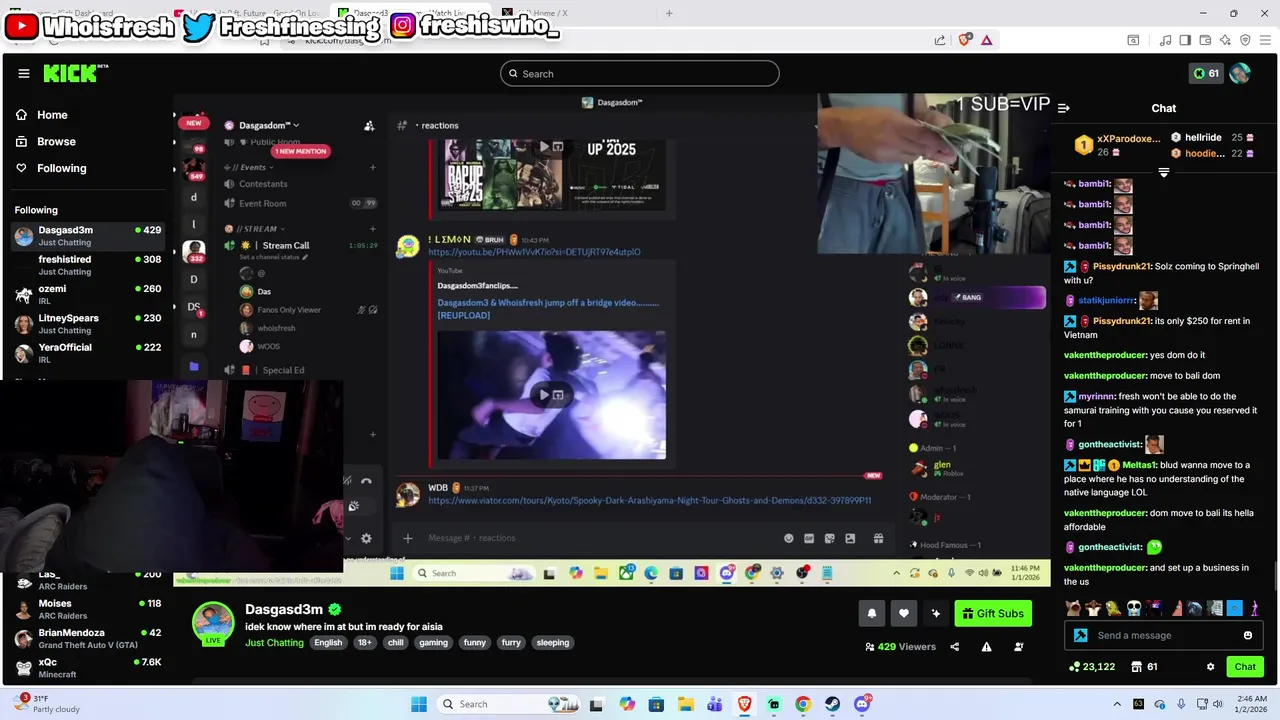The width and height of the screenshot is (1280, 720).
Task: Toggle Brave sidebar panel
Action: (1185, 40)
